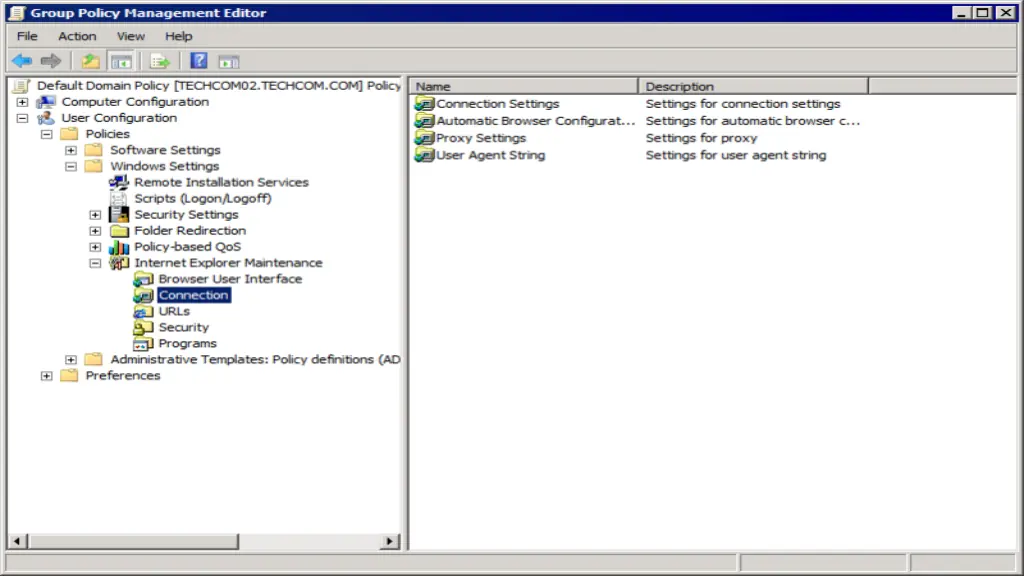Click the Automatic Browser Configuration item icon
This screenshot has height=576, width=1024.
(x=424, y=121)
